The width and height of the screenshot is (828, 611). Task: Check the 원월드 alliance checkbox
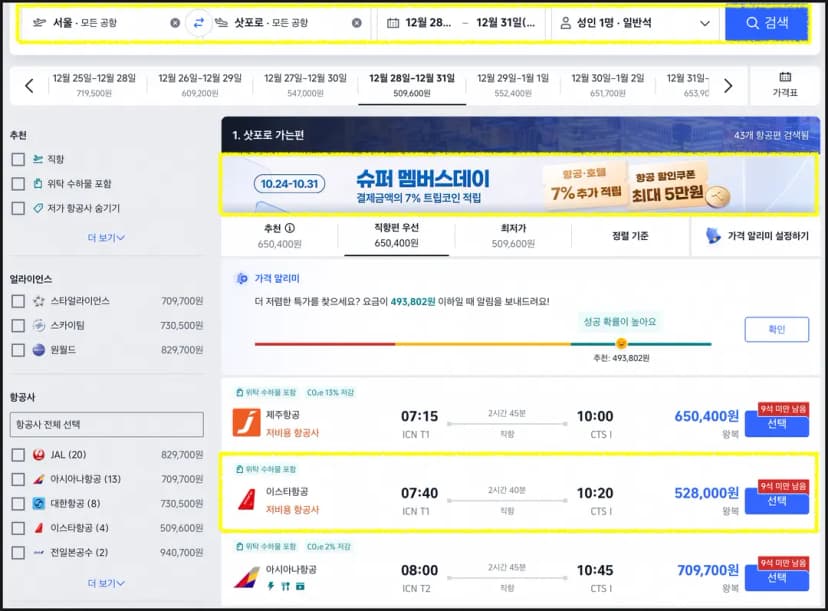[18, 350]
